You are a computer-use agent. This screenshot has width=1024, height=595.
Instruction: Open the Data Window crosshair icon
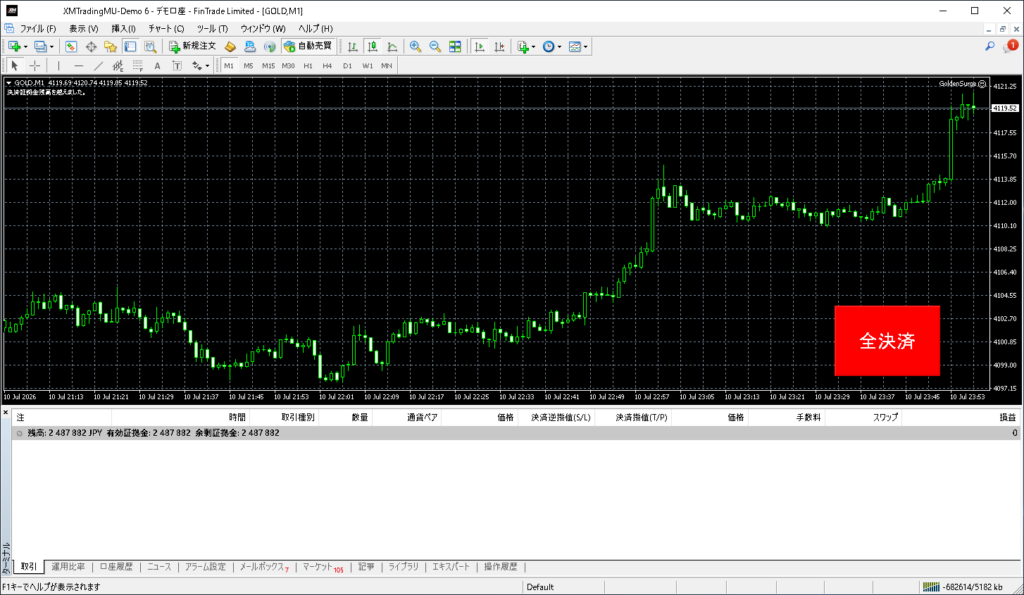coord(91,46)
